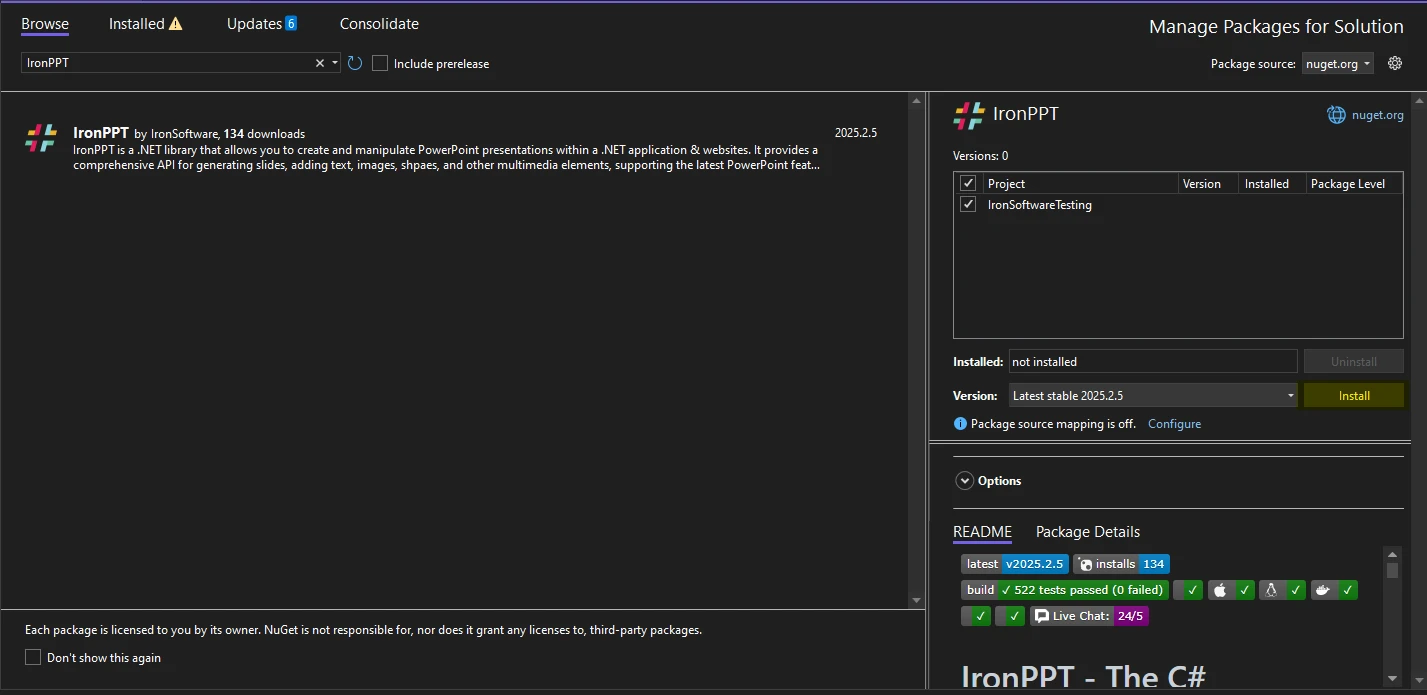Screen dimensions: 1427x695
Task: Click the Configure link for source mapping
Action: point(1174,424)
